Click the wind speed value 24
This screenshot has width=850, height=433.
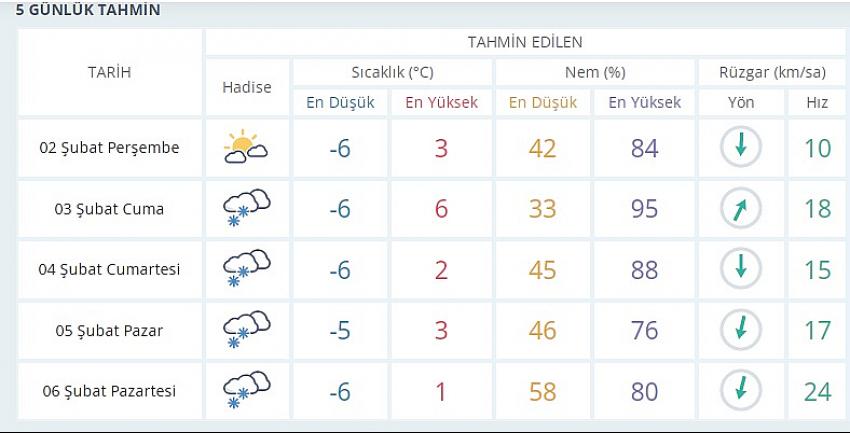(817, 391)
